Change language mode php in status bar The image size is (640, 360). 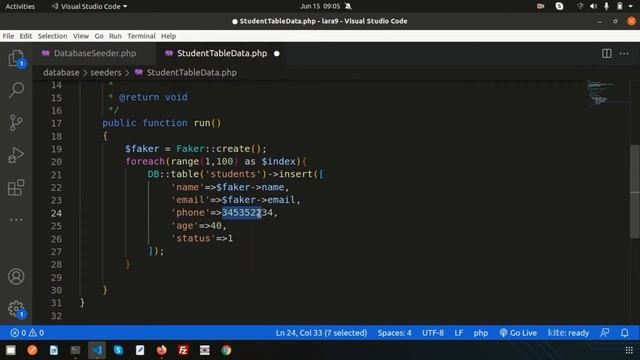click(x=481, y=333)
